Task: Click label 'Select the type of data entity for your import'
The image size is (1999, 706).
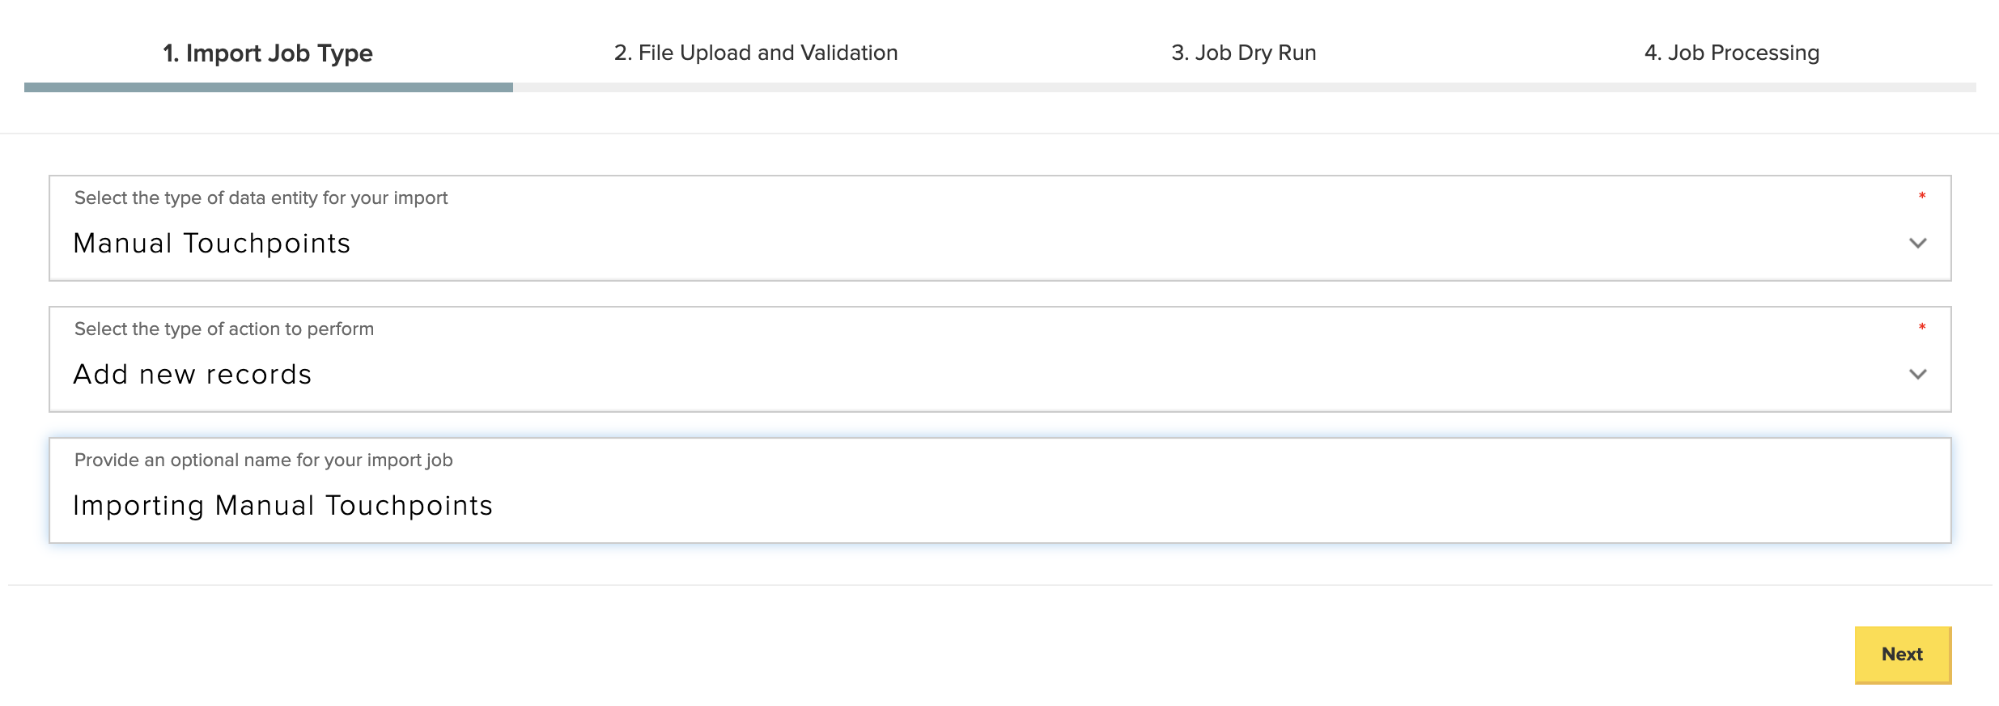Action: [x=261, y=198]
